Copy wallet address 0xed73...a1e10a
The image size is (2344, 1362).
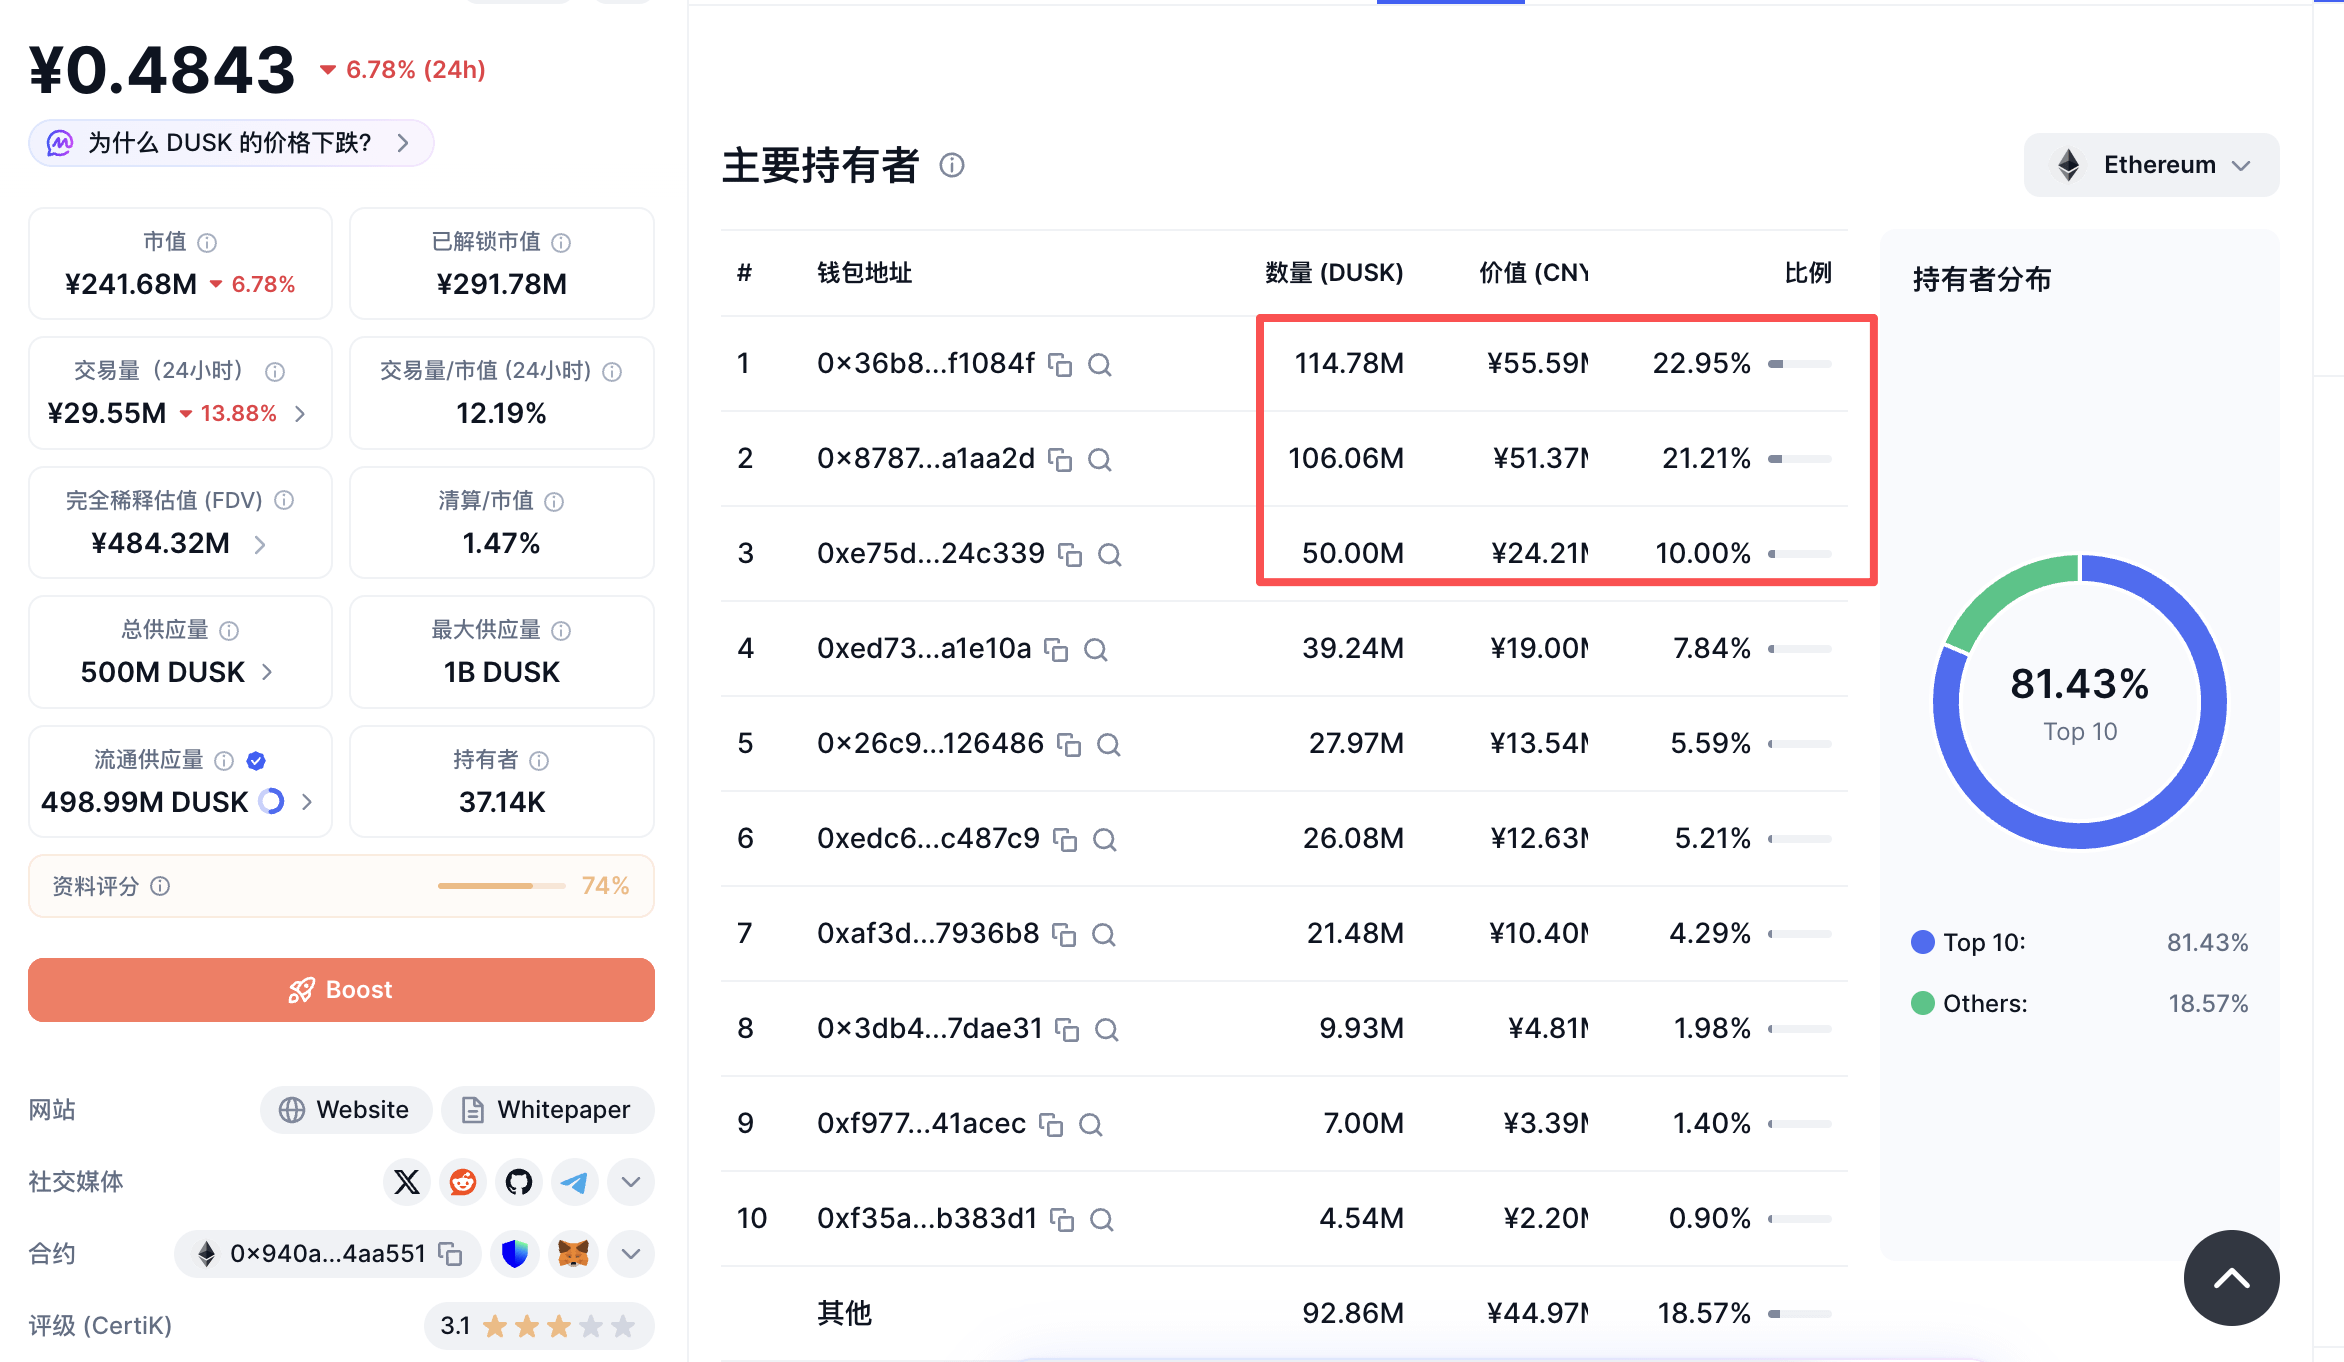click(1056, 650)
